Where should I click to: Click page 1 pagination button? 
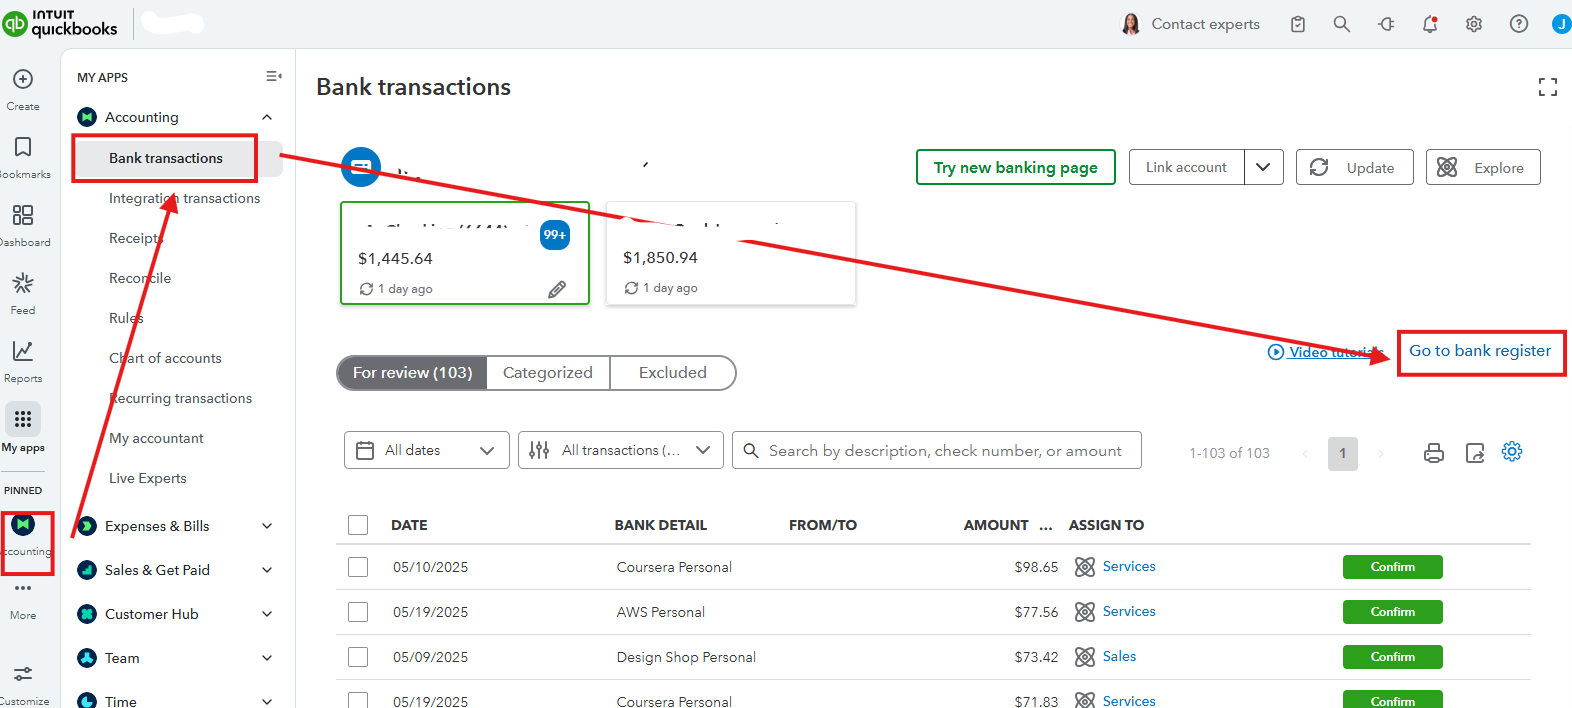point(1343,453)
